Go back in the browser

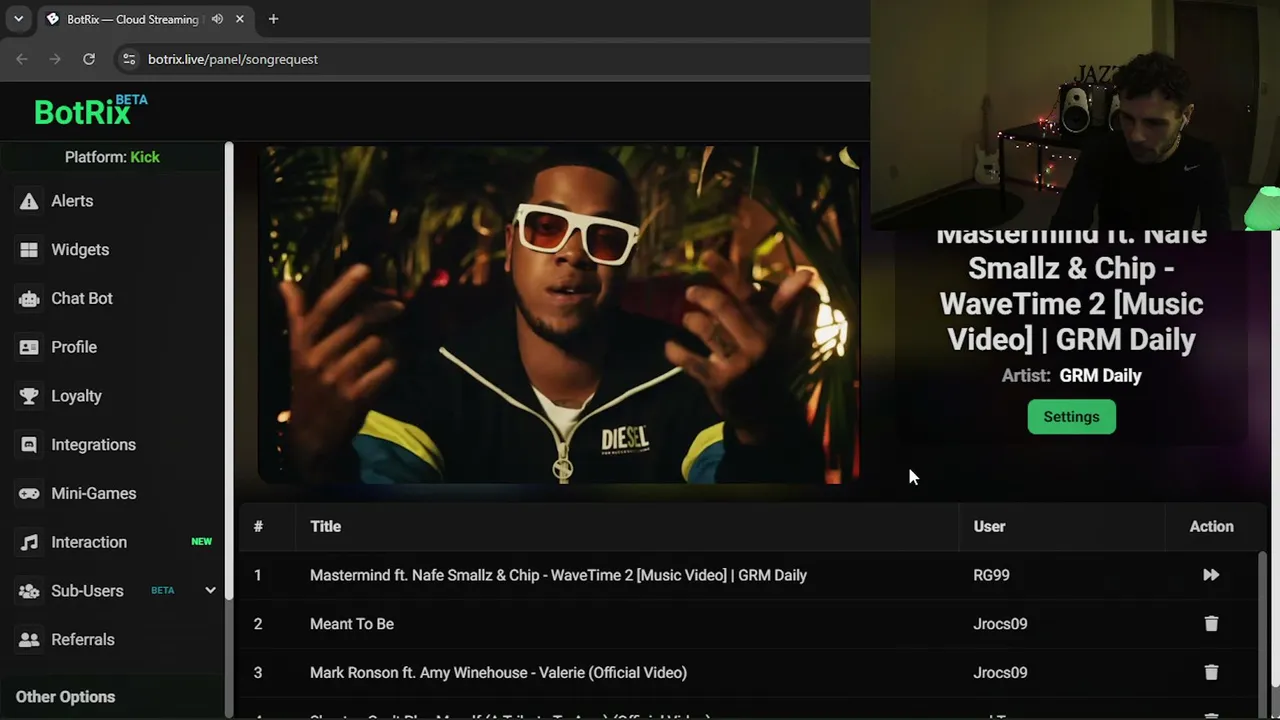point(22,59)
